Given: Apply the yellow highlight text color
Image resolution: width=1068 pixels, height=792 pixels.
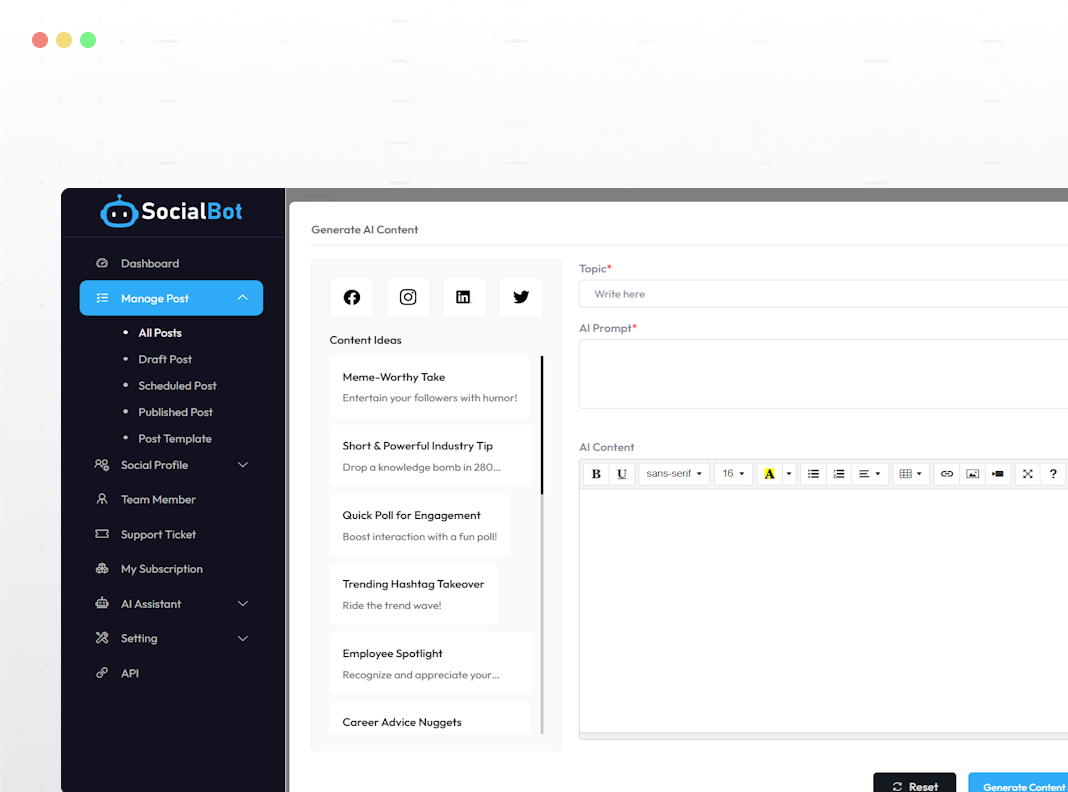Looking at the screenshot, I should coord(769,474).
